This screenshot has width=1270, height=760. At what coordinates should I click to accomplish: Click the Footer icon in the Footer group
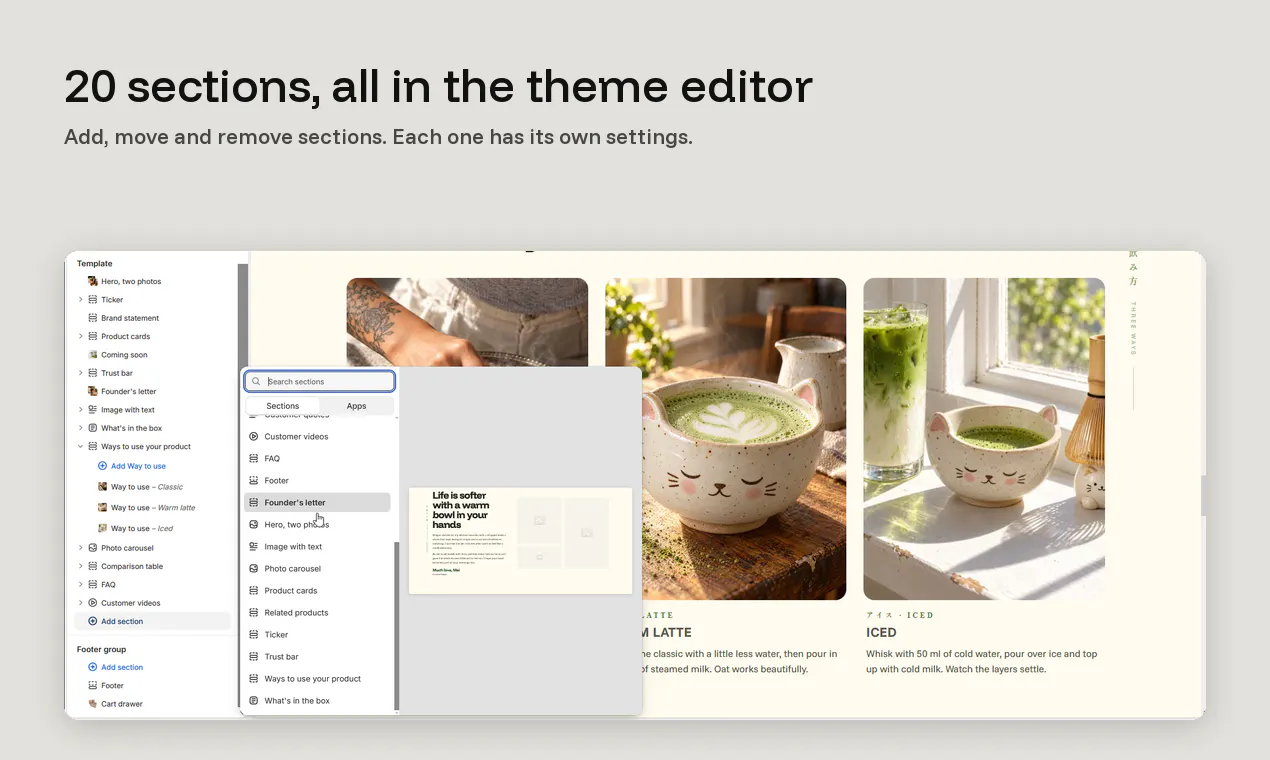(93, 686)
